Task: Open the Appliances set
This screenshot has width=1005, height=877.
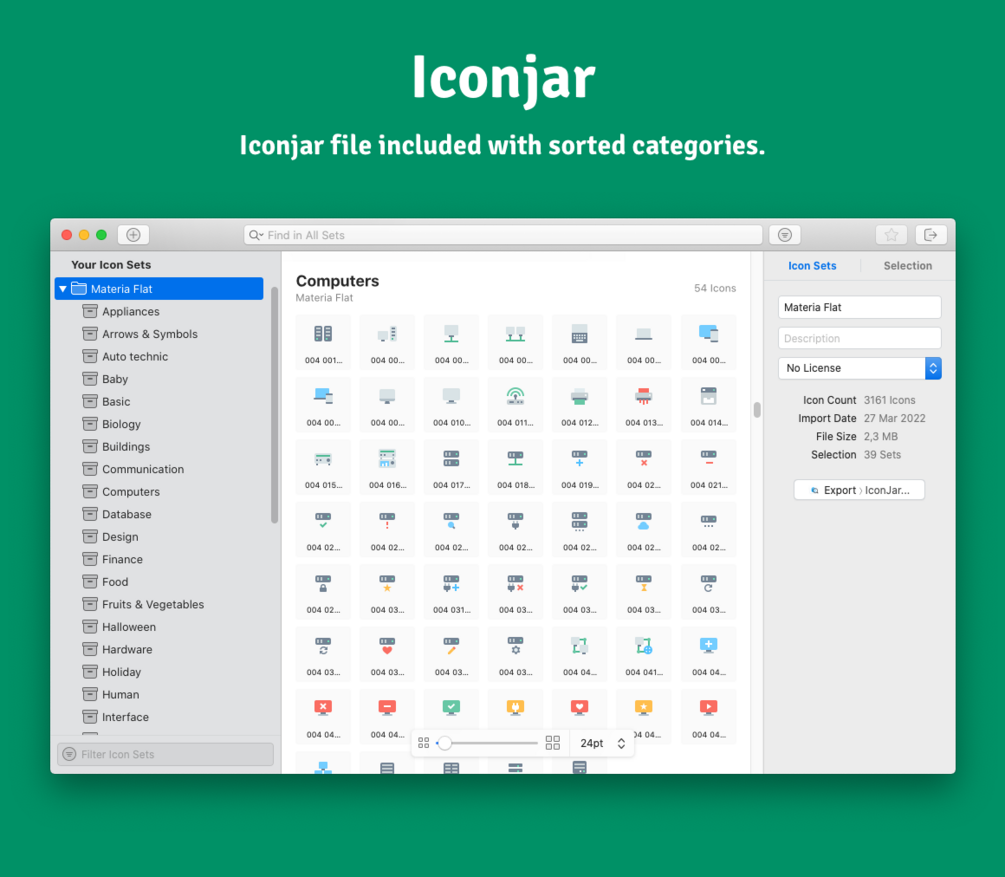Action: pyautogui.click(x=131, y=312)
